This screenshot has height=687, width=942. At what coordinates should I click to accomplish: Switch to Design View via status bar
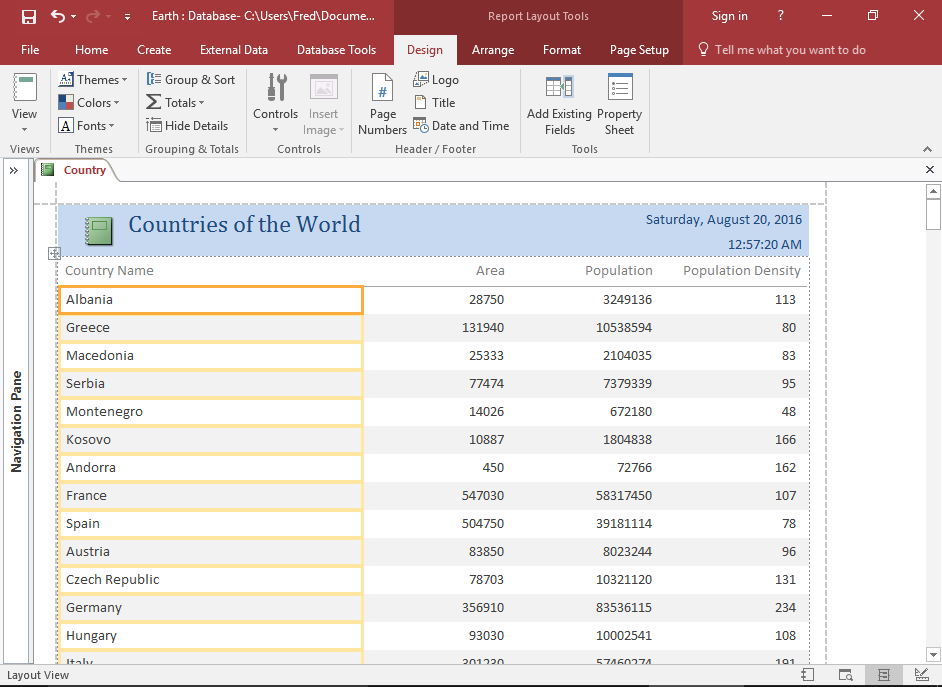point(921,675)
